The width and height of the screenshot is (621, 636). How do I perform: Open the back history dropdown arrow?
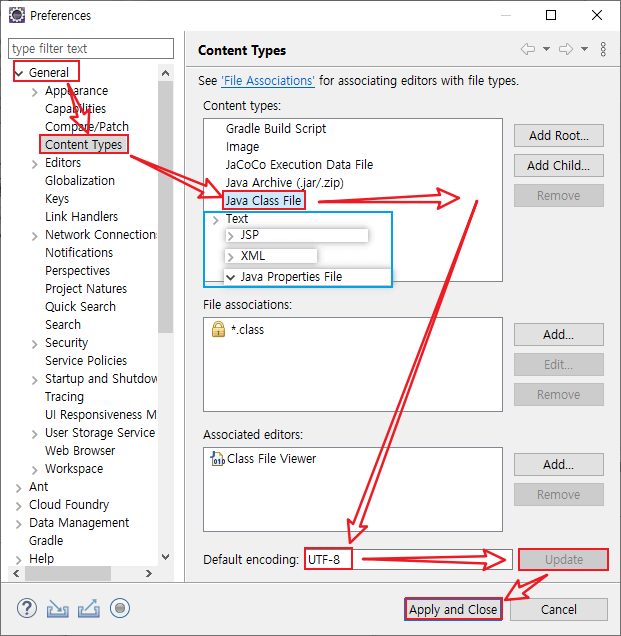click(546, 49)
